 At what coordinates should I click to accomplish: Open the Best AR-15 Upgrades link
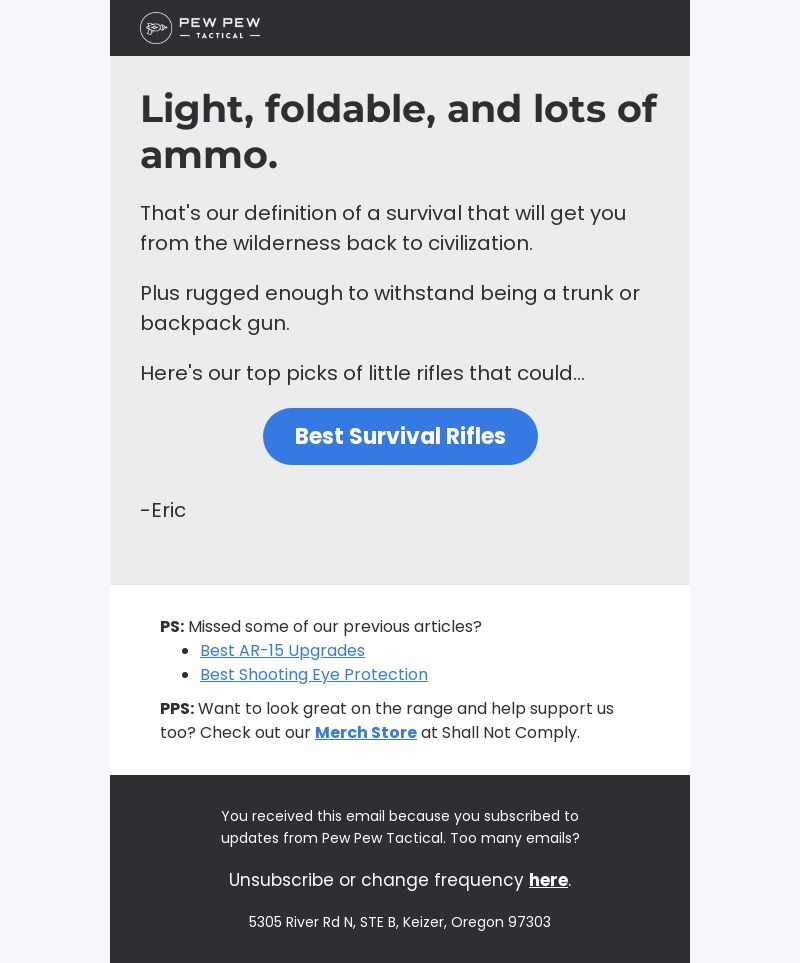[x=282, y=650]
